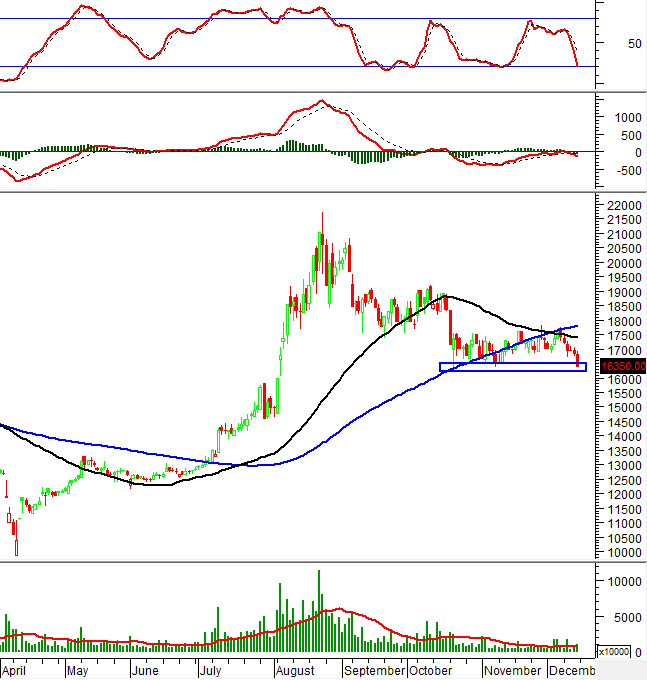
Task: Select the MACD red line peak
Action: pyautogui.click(x=321, y=100)
